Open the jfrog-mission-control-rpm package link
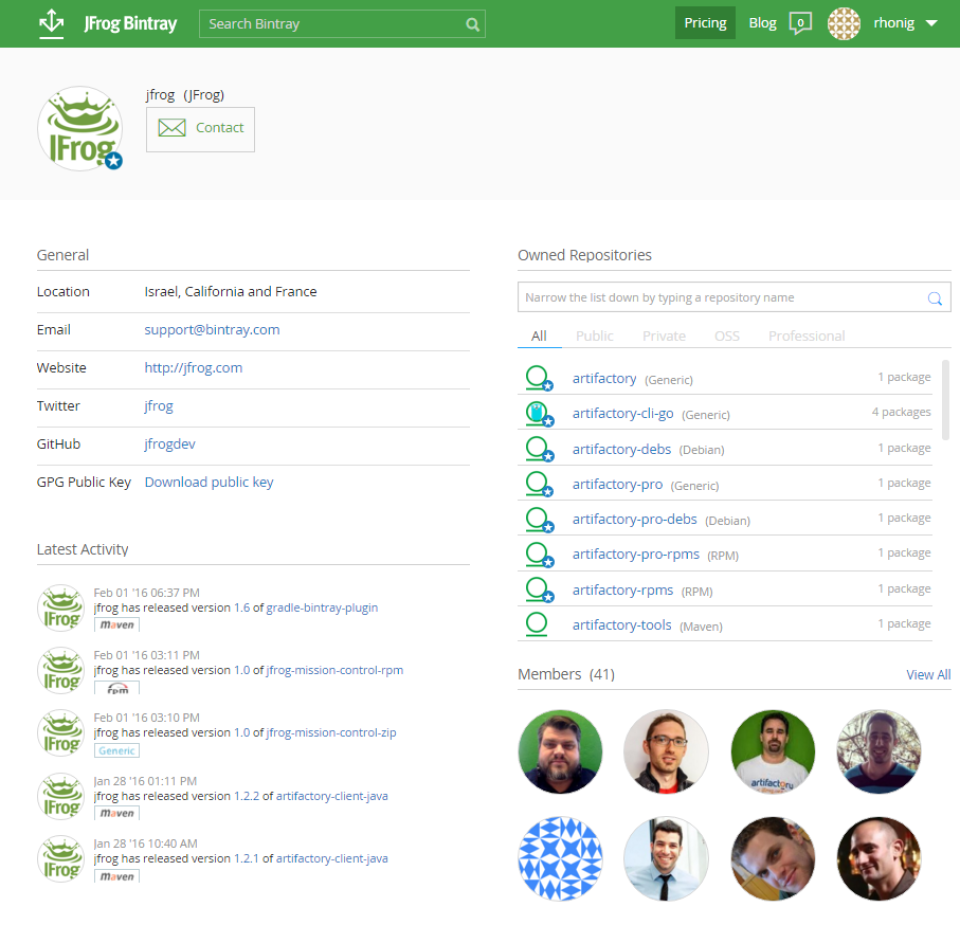This screenshot has height=925, width=960. pyautogui.click(x=335, y=670)
